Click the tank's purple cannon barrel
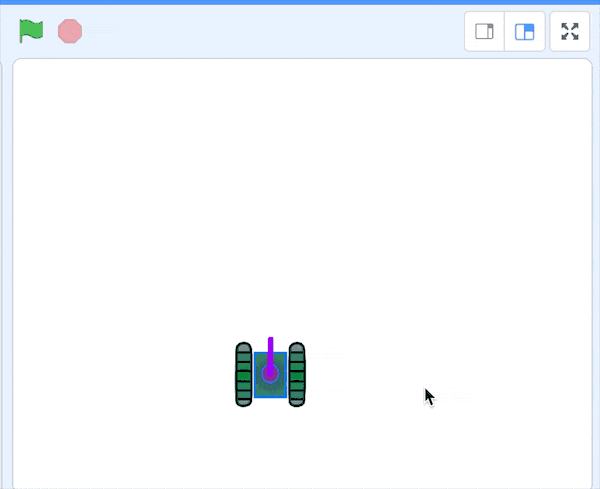Image resolution: width=600 pixels, height=489 pixels. [x=271, y=356]
